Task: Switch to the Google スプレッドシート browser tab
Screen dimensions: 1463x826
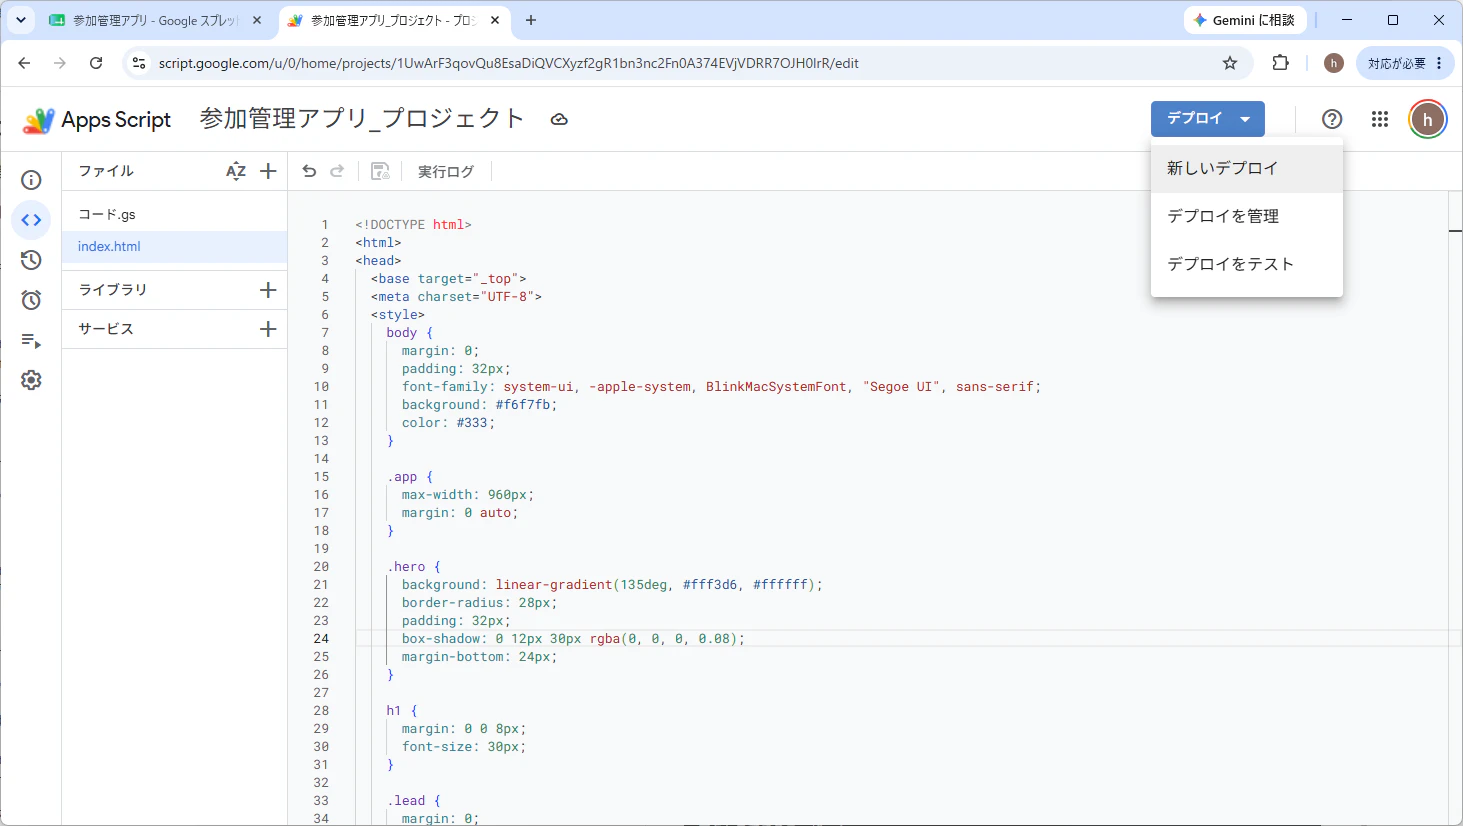Action: 155,20
